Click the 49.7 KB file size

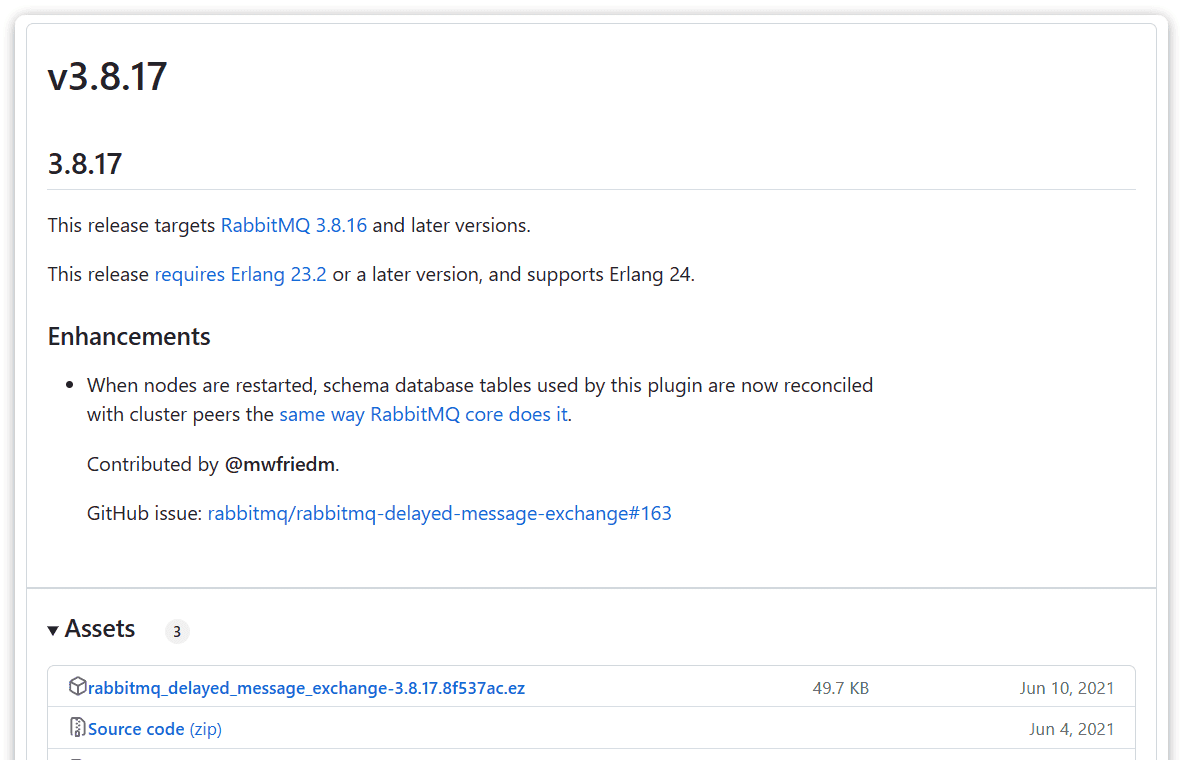pos(840,688)
